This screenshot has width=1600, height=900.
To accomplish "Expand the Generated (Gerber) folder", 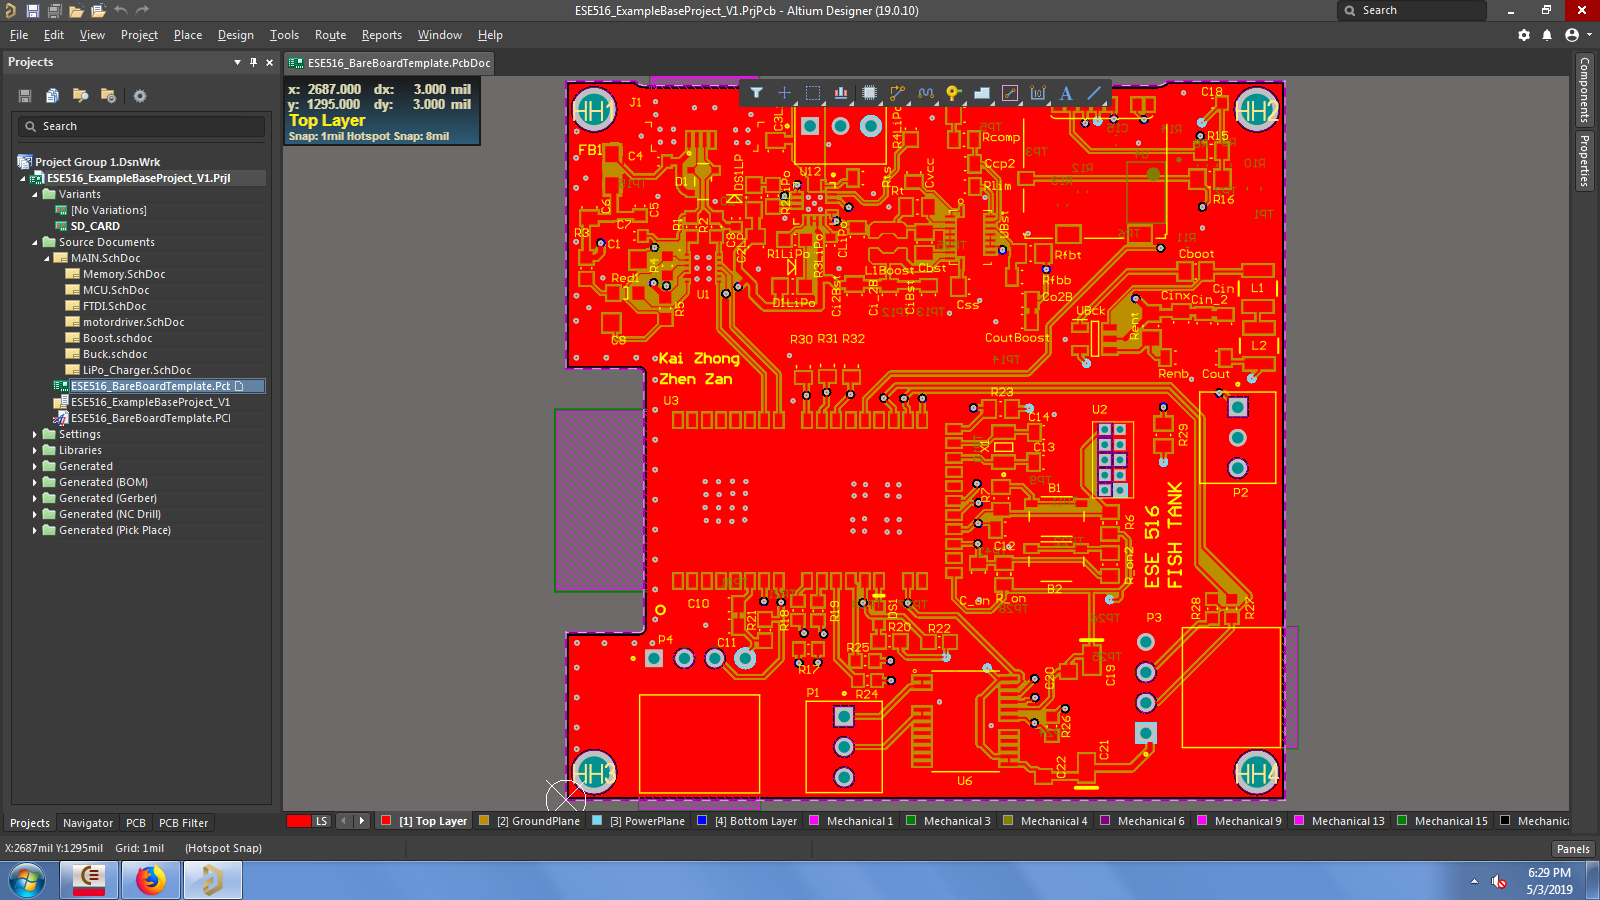I will click(35, 498).
